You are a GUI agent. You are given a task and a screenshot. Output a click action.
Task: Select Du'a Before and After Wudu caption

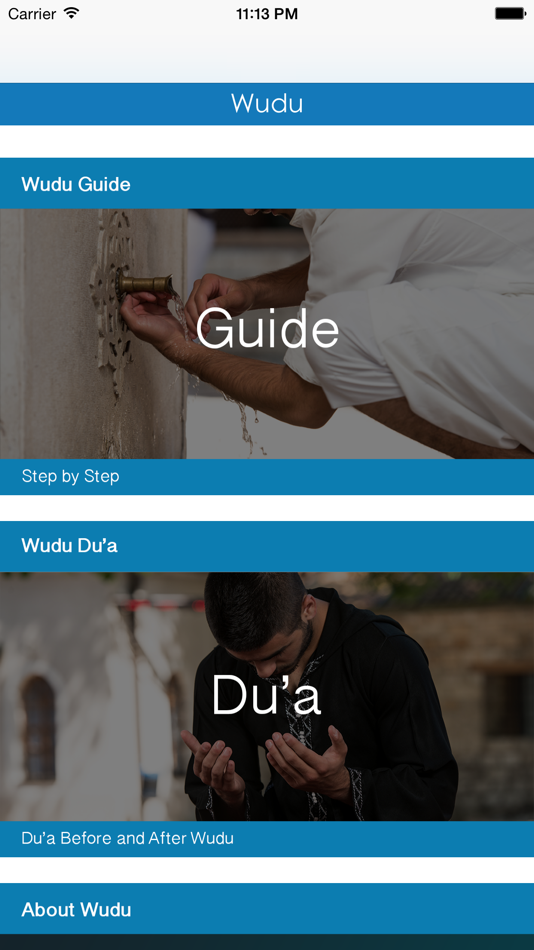click(127, 839)
